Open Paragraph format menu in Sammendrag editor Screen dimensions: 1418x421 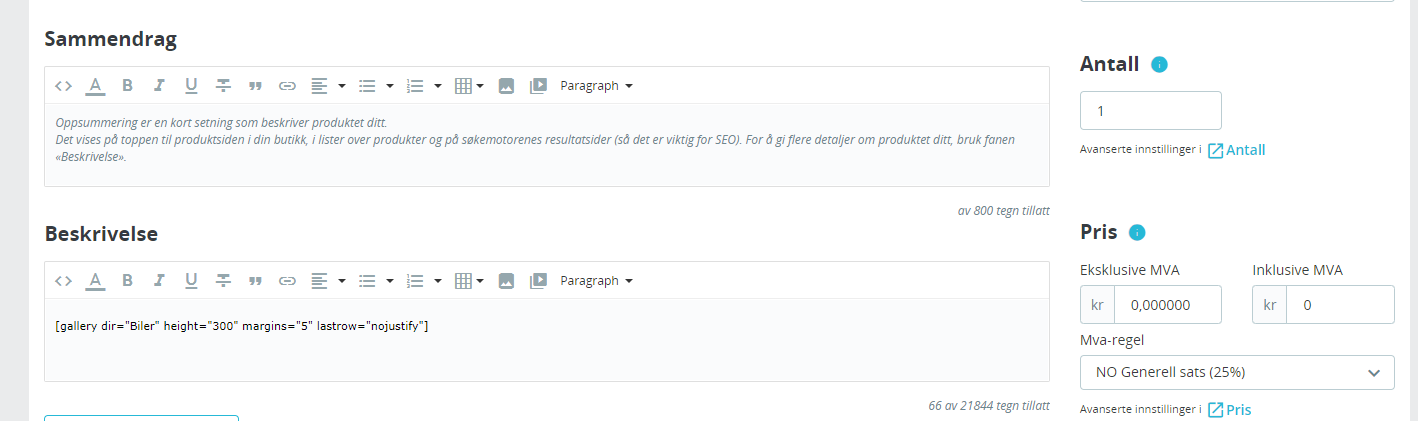click(596, 86)
